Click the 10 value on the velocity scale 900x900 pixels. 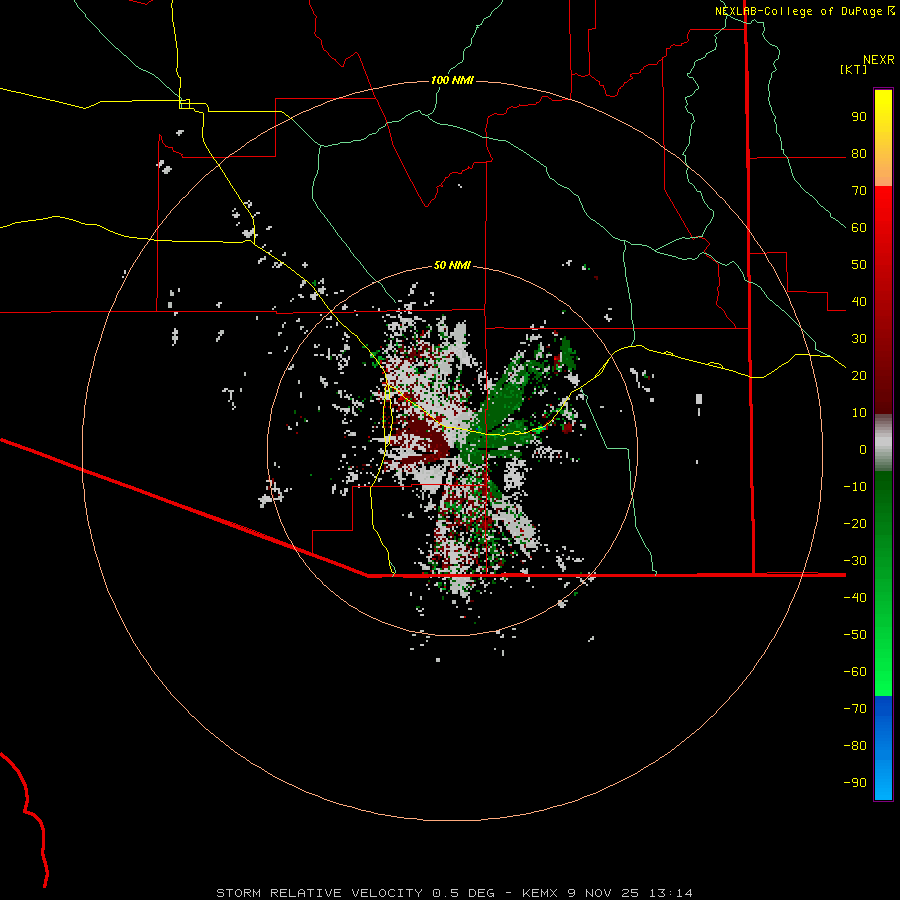[859, 413]
